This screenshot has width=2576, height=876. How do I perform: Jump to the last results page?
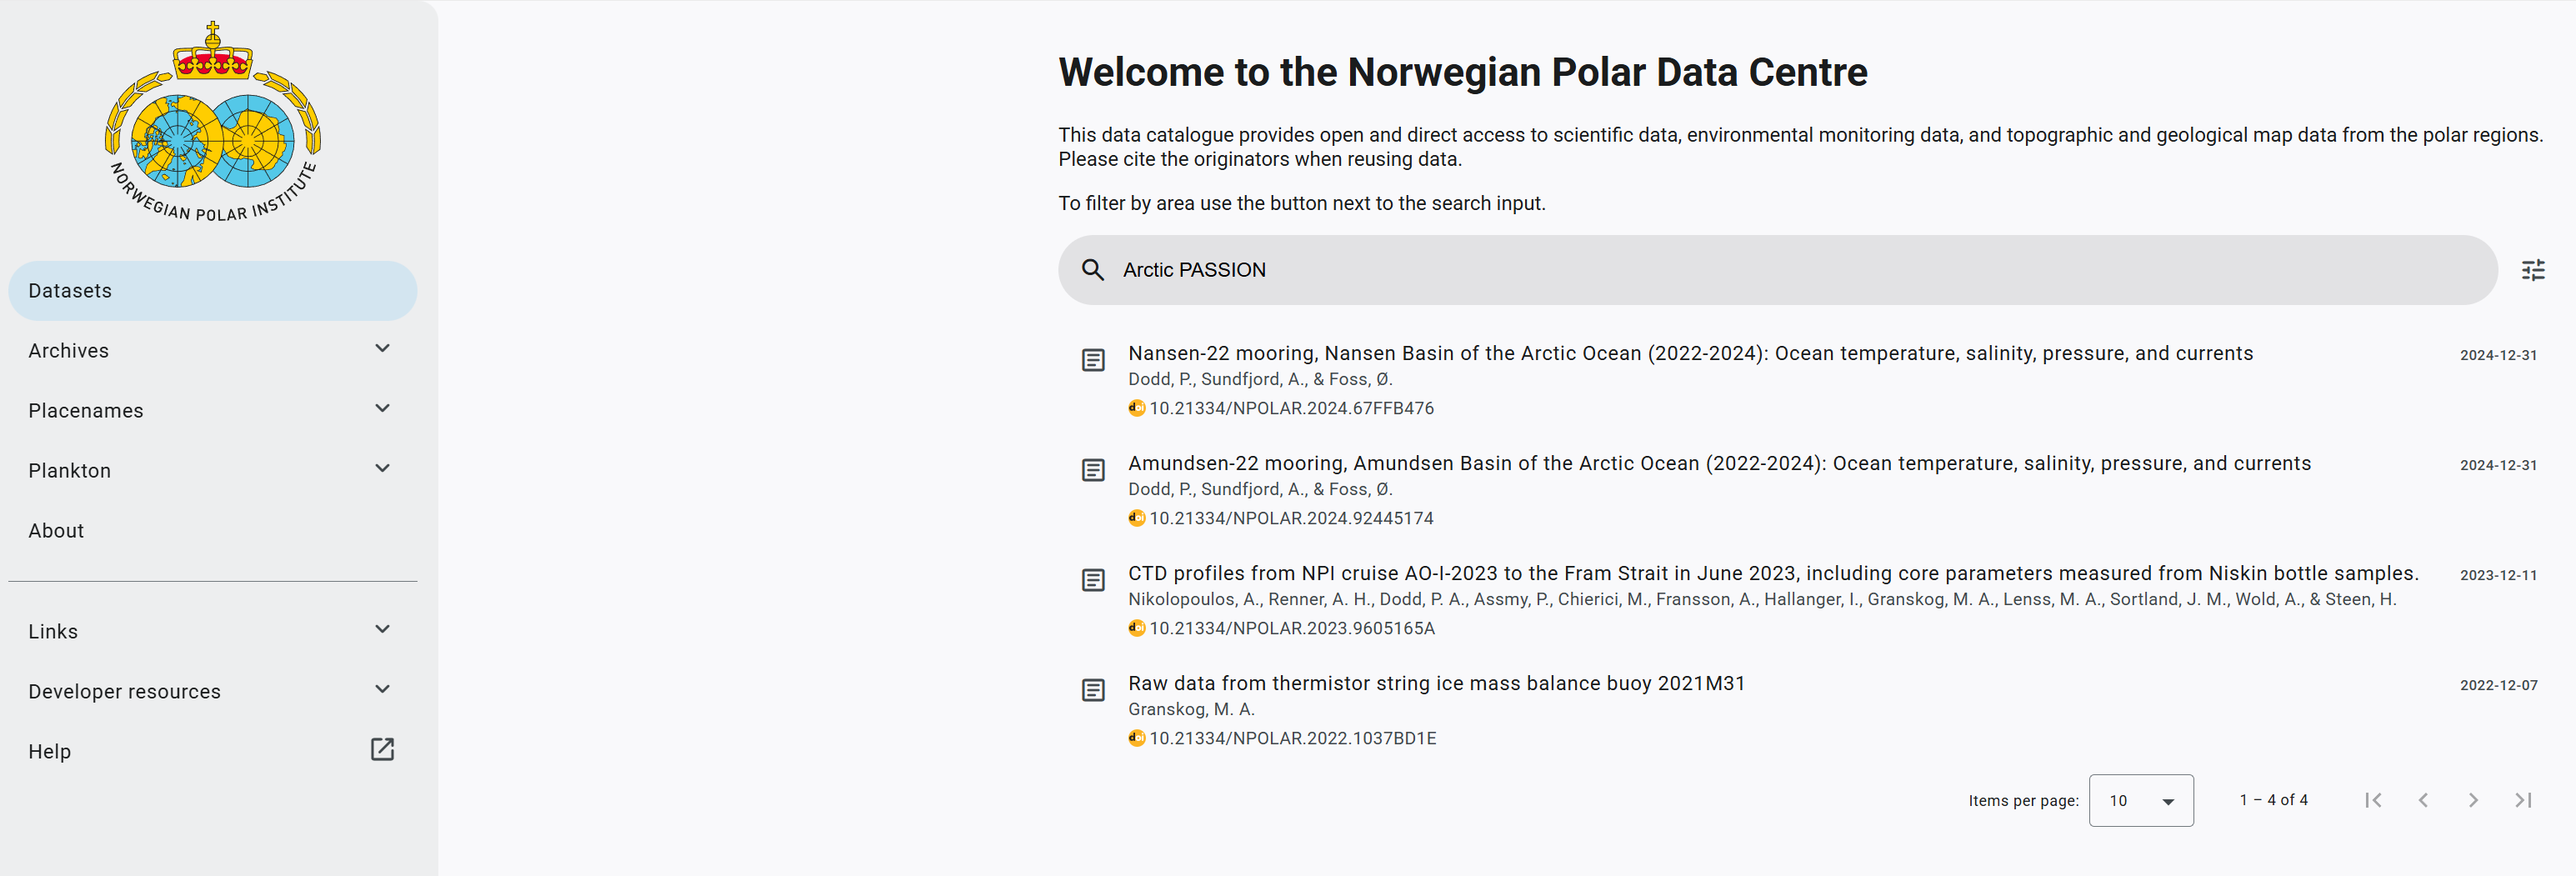pos(2523,800)
